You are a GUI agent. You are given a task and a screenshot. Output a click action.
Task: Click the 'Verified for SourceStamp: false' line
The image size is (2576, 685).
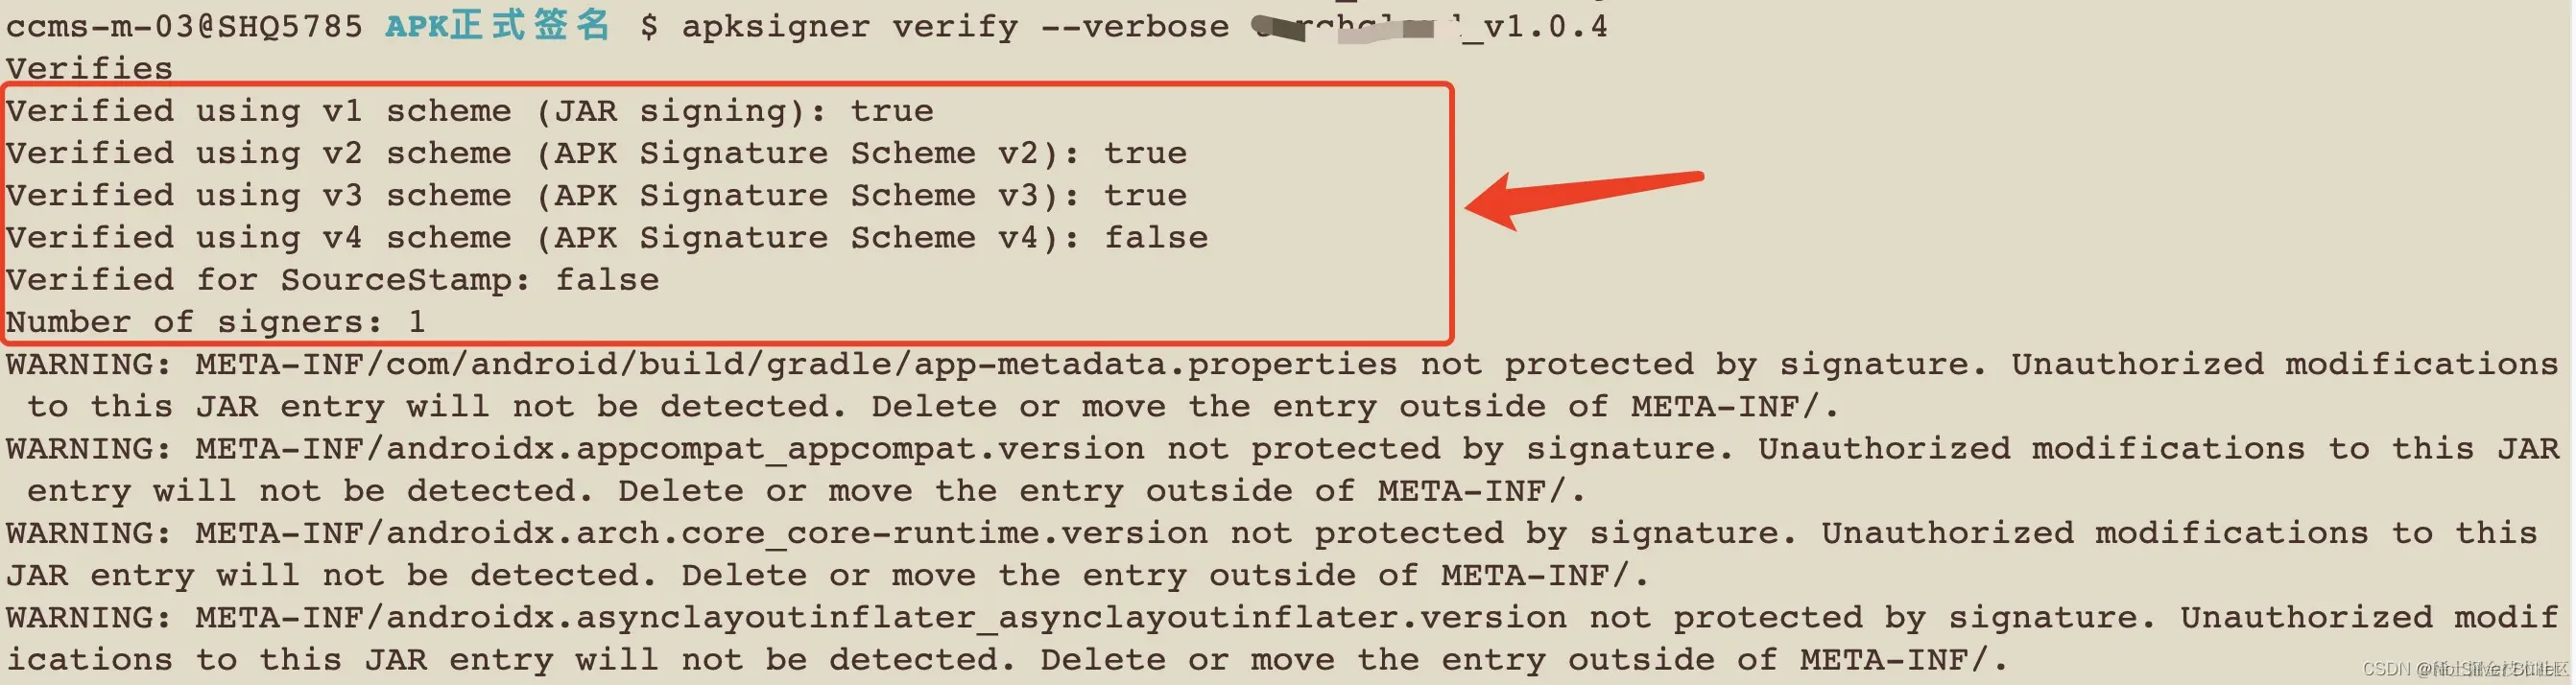pyautogui.click(x=333, y=280)
